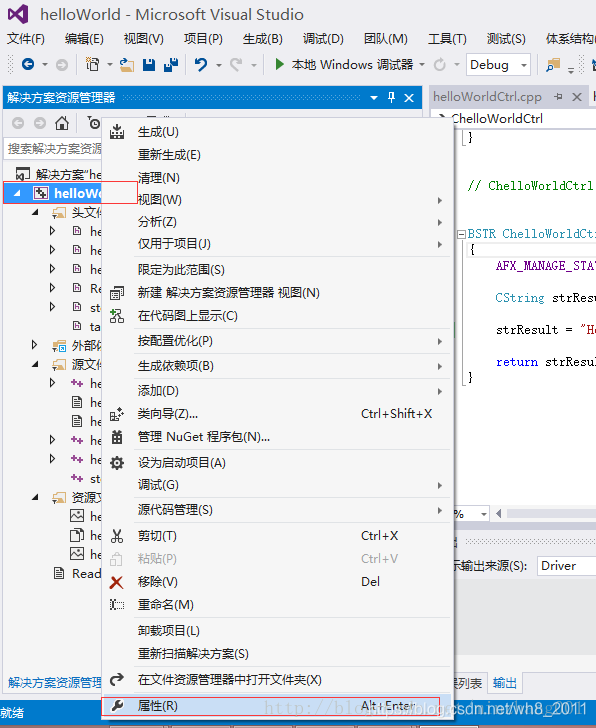The height and width of the screenshot is (728, 596).
Task: Choose 在文件资源管理器中打开文件夹(X) entry
Action: (x=277, y=680)
